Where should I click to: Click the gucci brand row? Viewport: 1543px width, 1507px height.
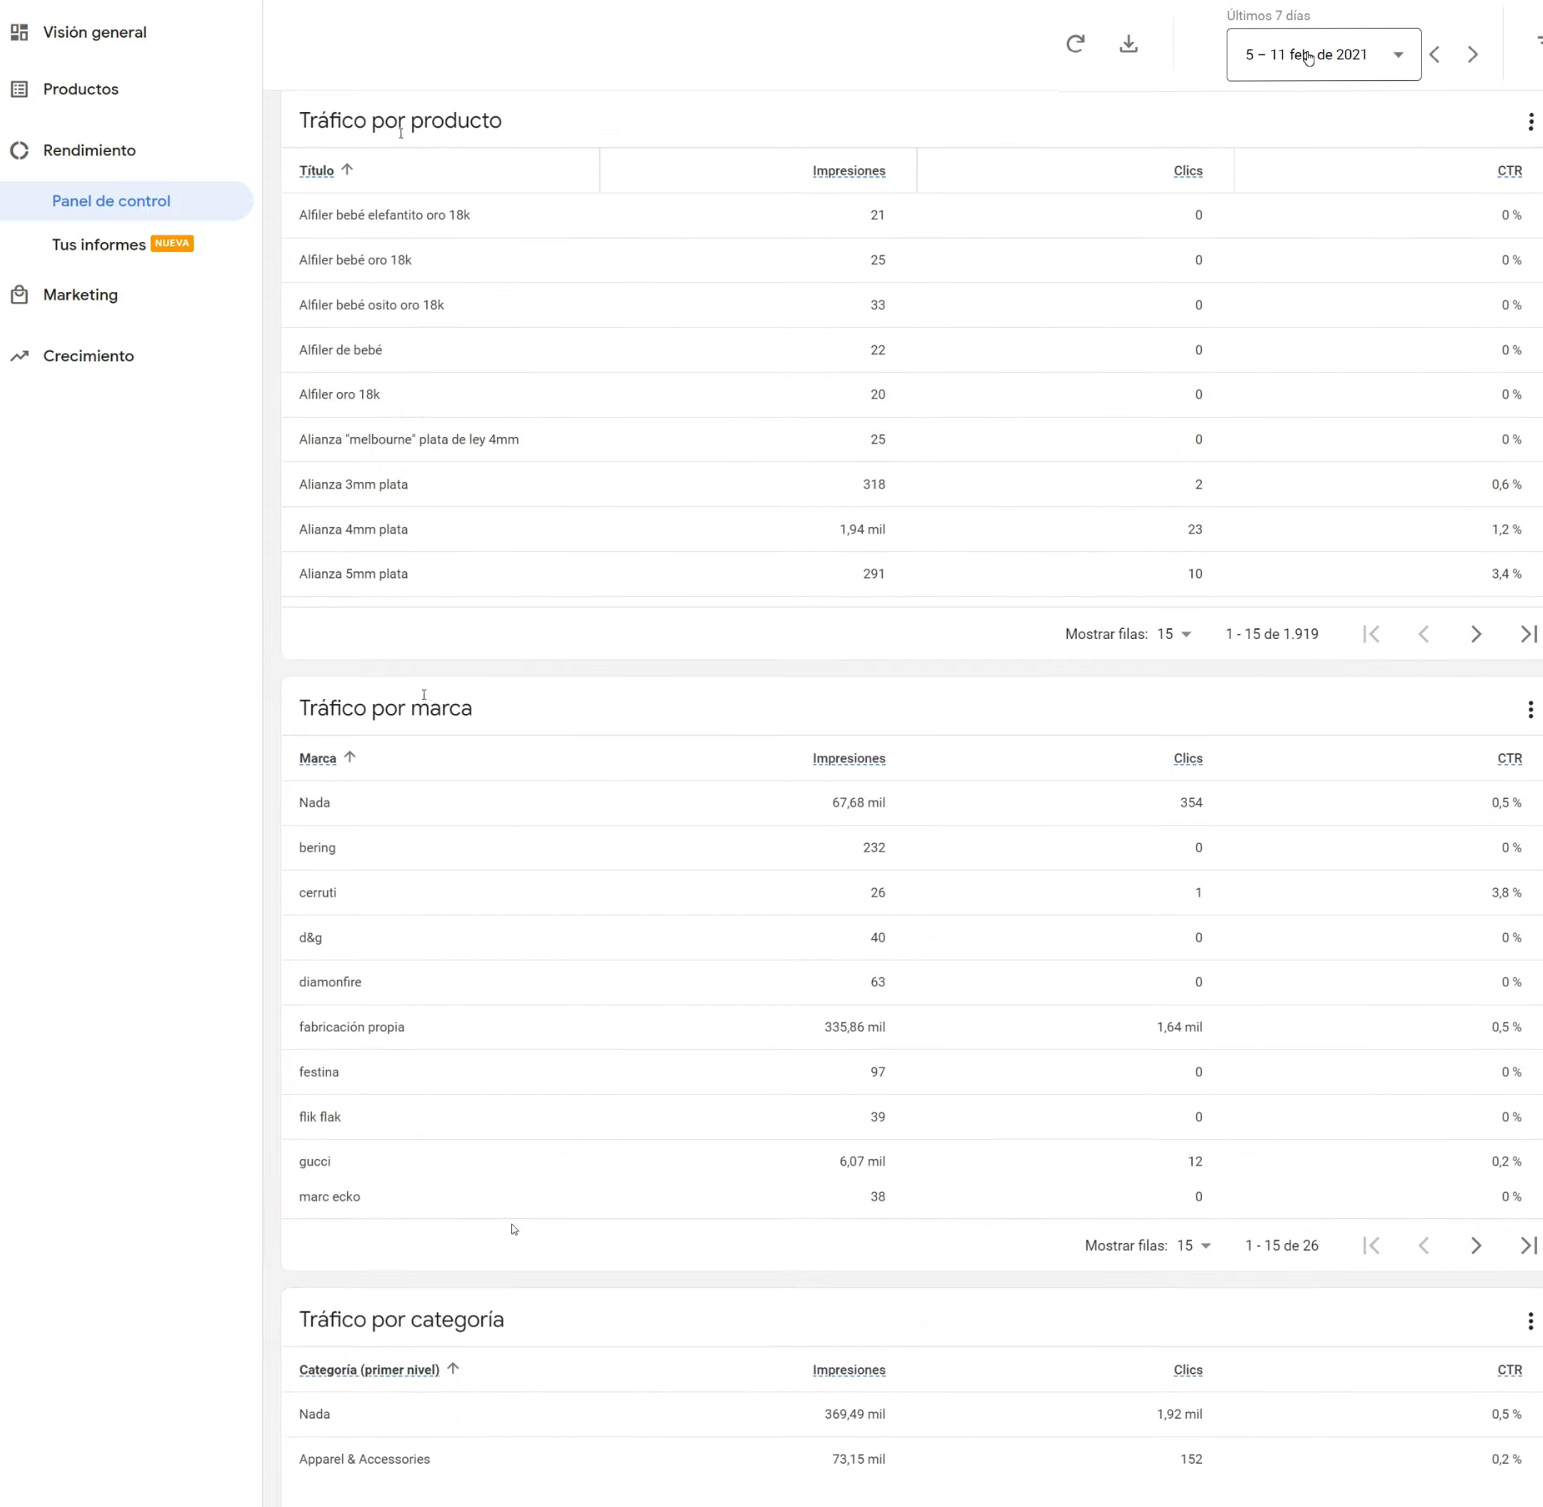[x=315, y=1161]
